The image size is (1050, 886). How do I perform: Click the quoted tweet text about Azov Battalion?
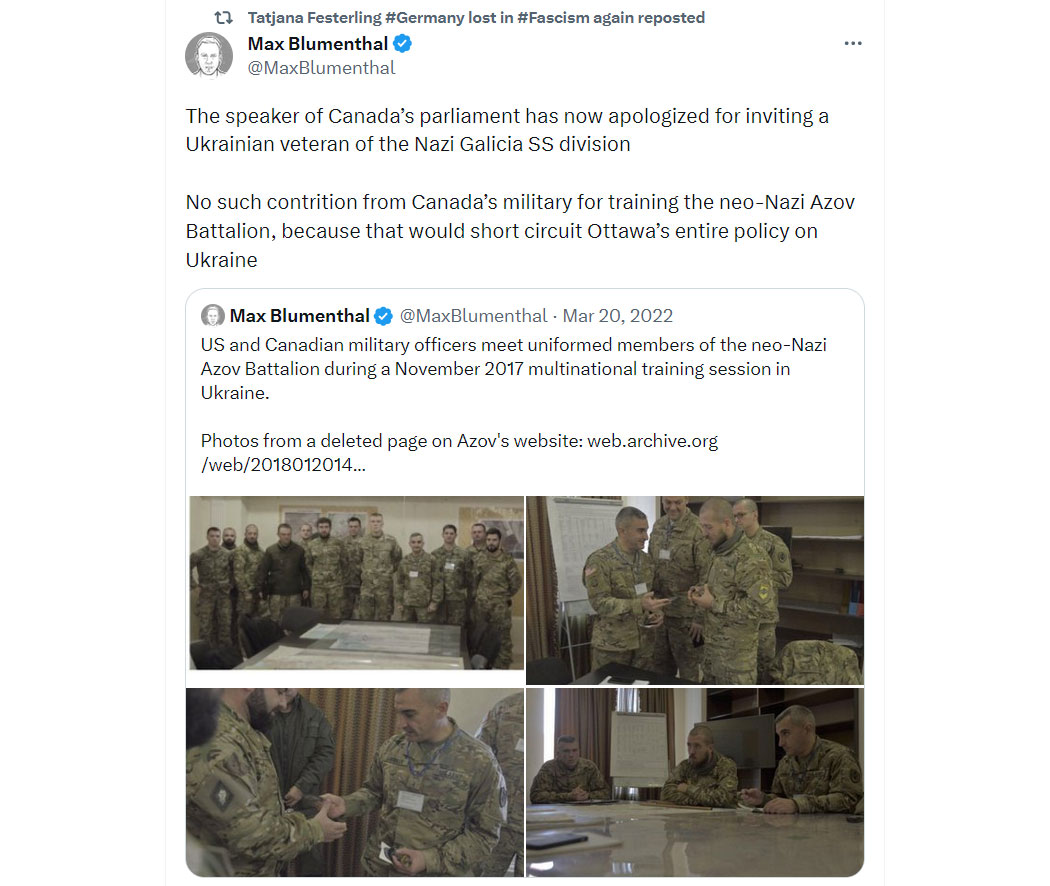pyautogui.click(x=514, y=369)
